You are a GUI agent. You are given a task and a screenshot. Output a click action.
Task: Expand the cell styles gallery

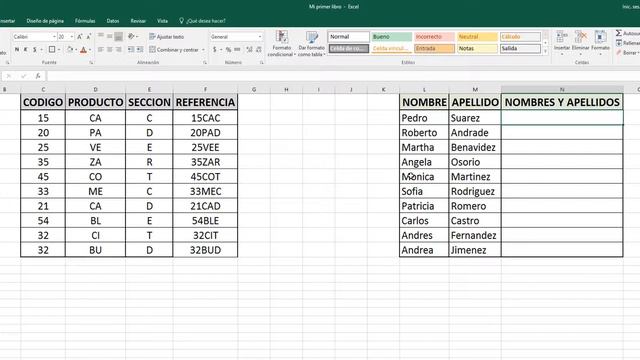[x=545, y=51]
